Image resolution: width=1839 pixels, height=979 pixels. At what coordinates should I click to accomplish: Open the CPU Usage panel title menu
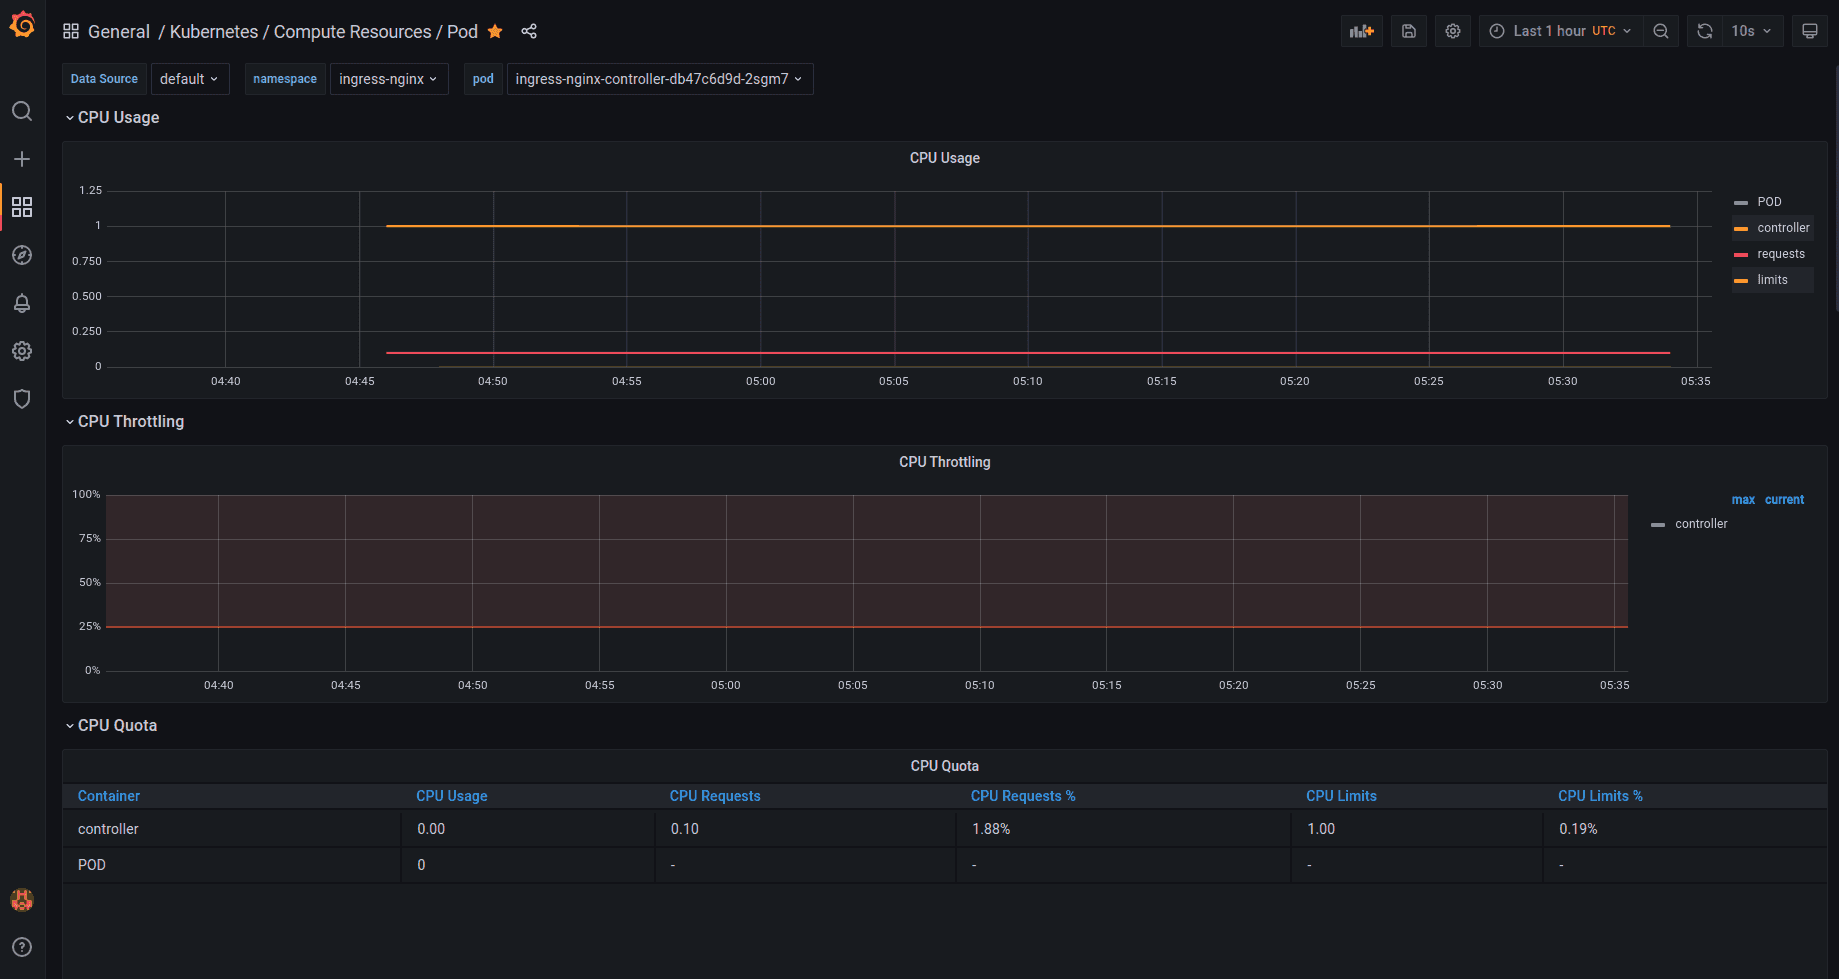coord(944,158)
